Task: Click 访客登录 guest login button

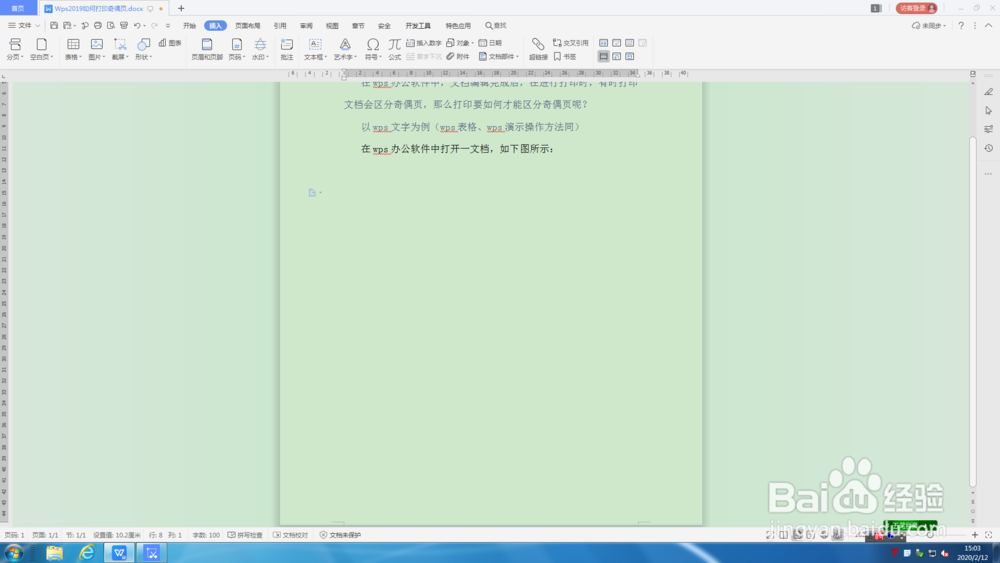Action: pyautogui.click(x=916, y=8)
